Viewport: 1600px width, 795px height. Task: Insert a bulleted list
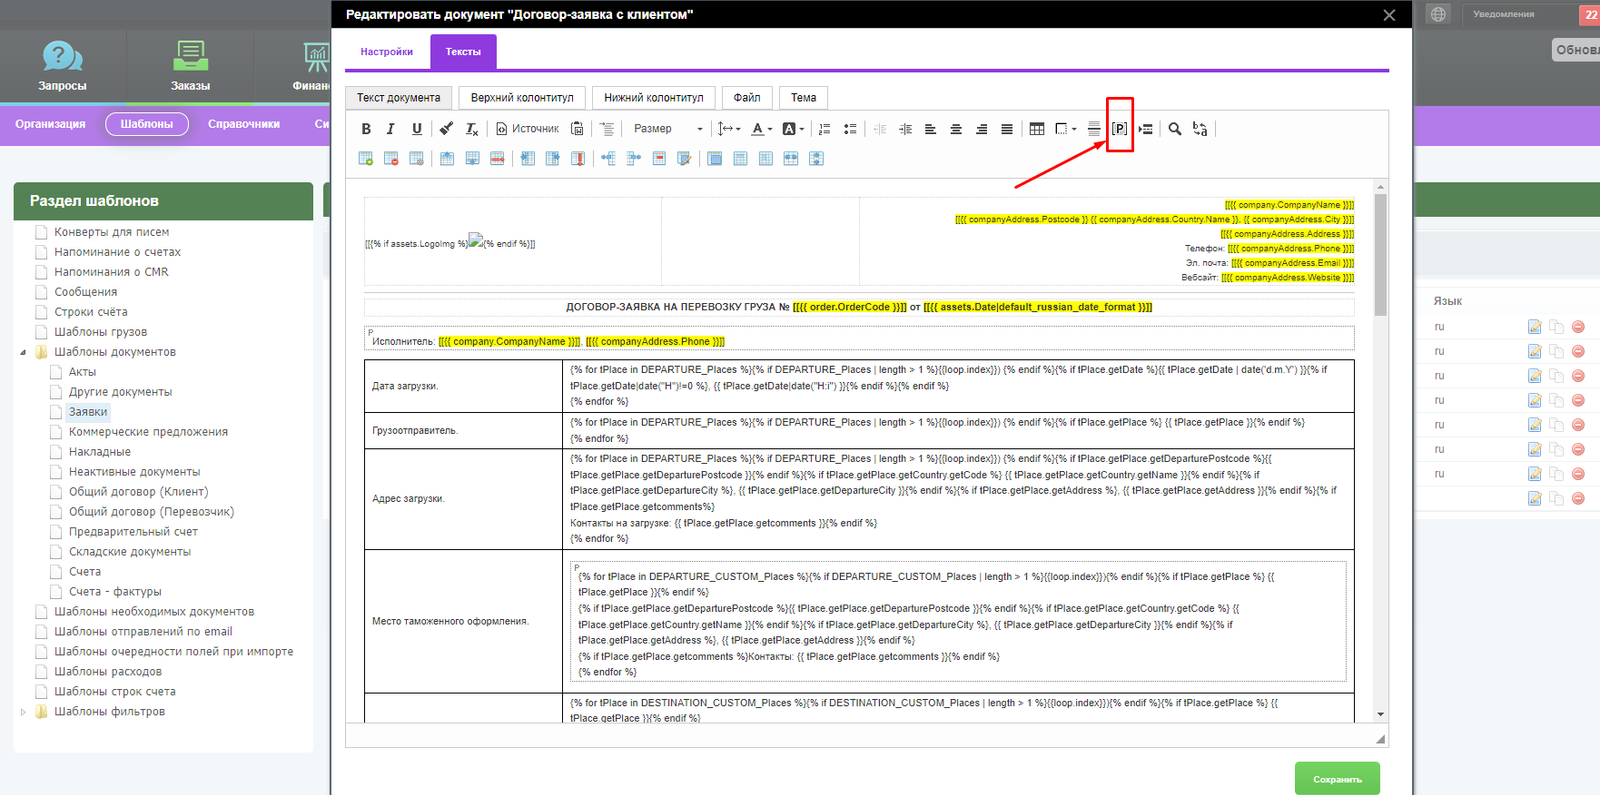[850, 129]
